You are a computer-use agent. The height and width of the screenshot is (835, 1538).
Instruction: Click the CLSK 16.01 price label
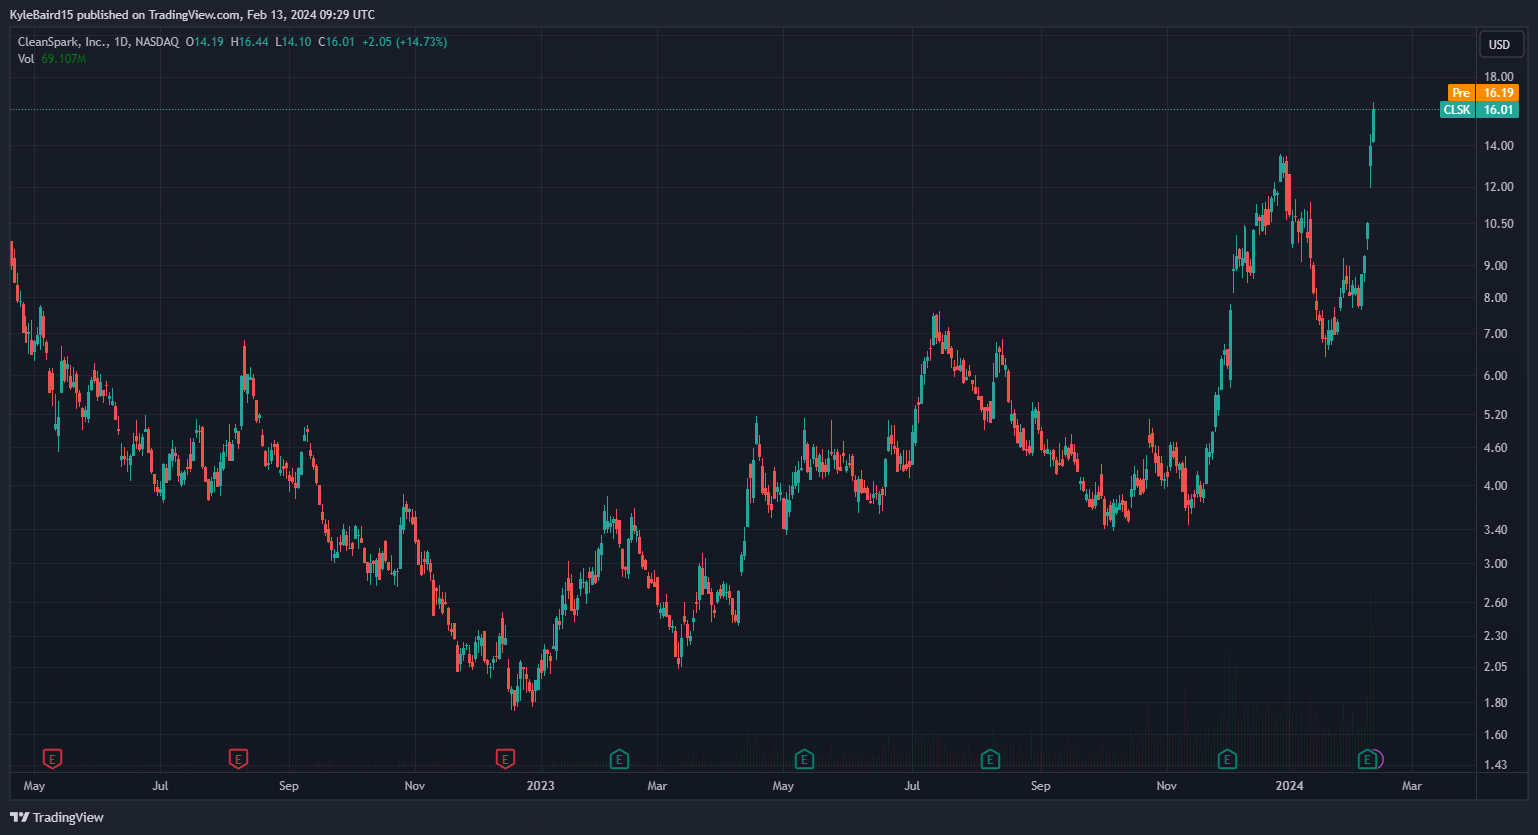[x=1479, y=110]
